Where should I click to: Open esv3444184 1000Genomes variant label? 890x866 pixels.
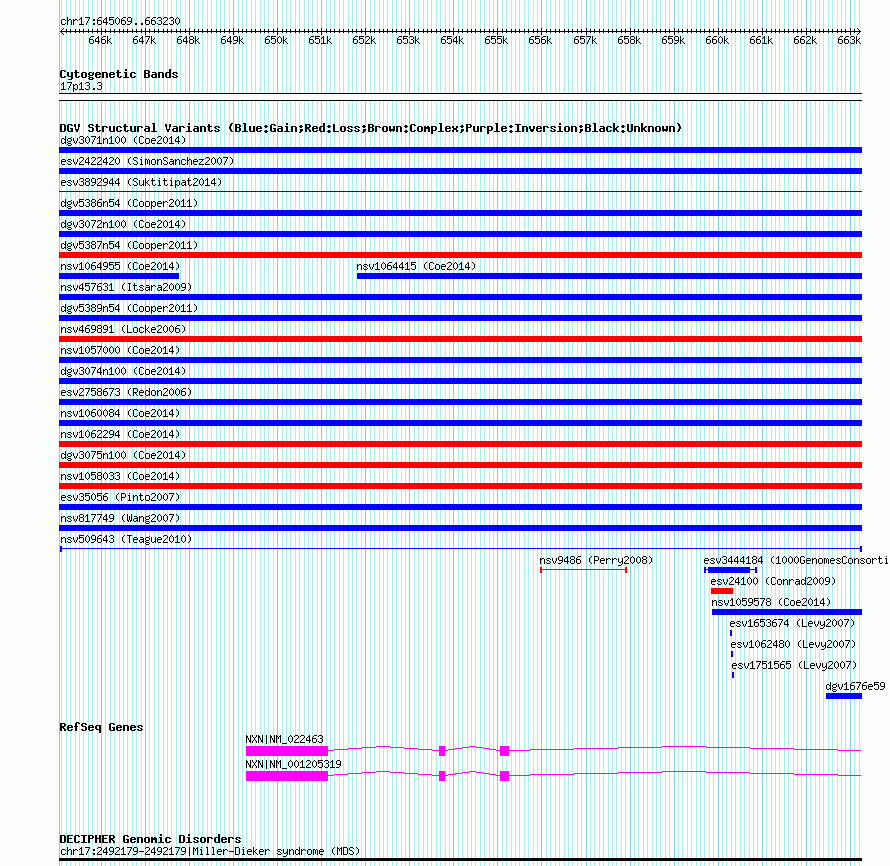click(x=796, y=560)
